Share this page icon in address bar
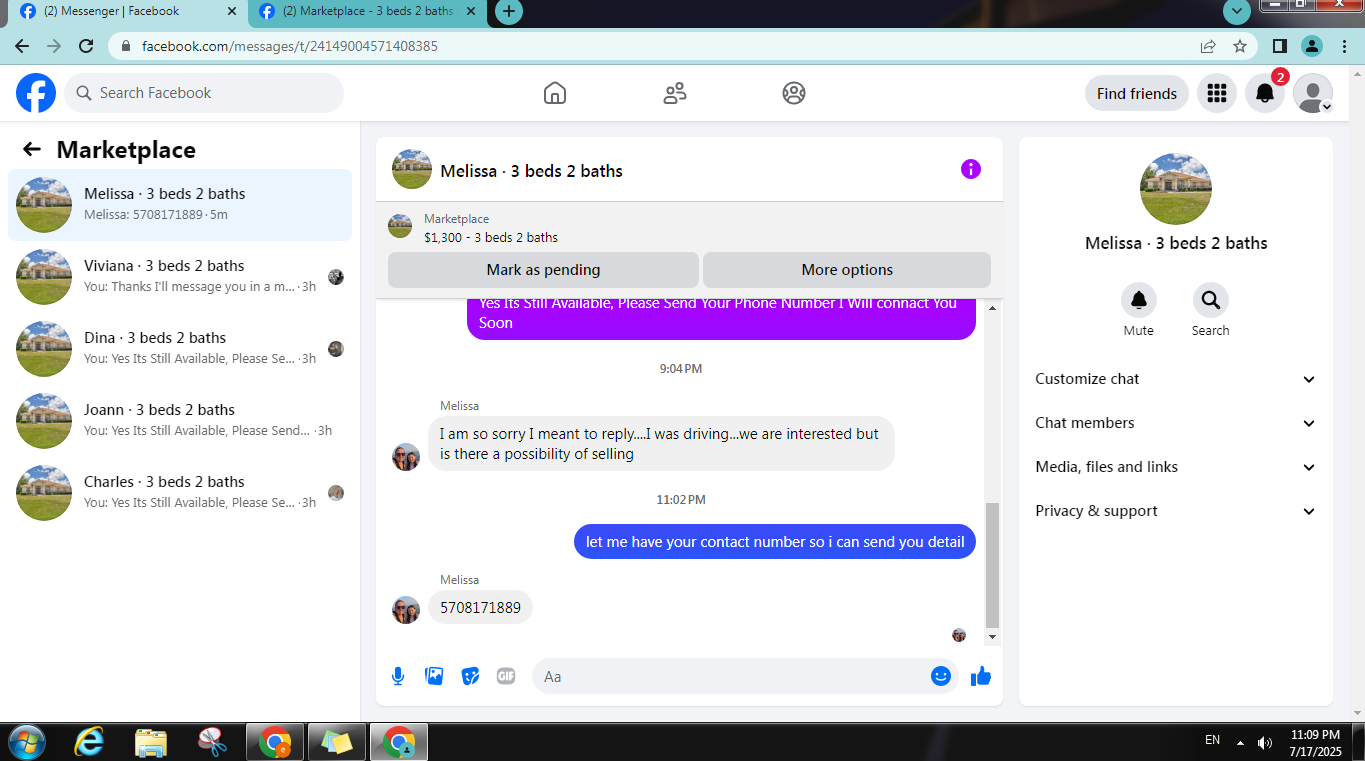 1208,46
